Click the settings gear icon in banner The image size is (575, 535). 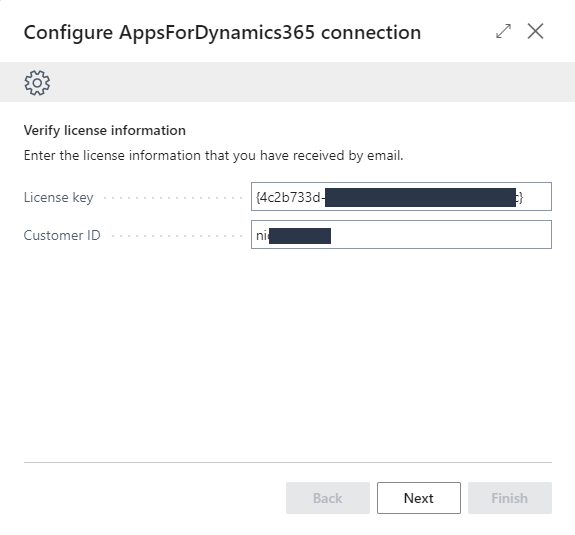(x=37, y=83)
